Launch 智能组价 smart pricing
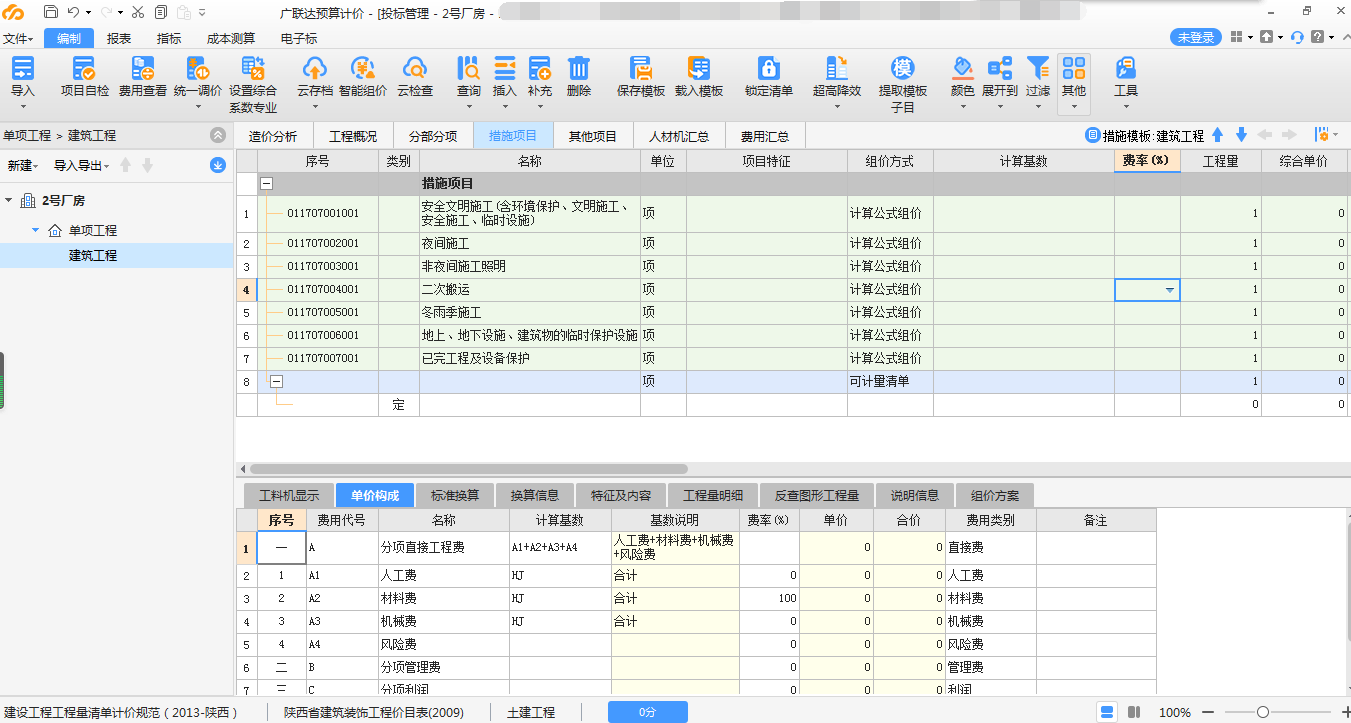Viewport: 1351px width, 723px height. tap(363, 77)
